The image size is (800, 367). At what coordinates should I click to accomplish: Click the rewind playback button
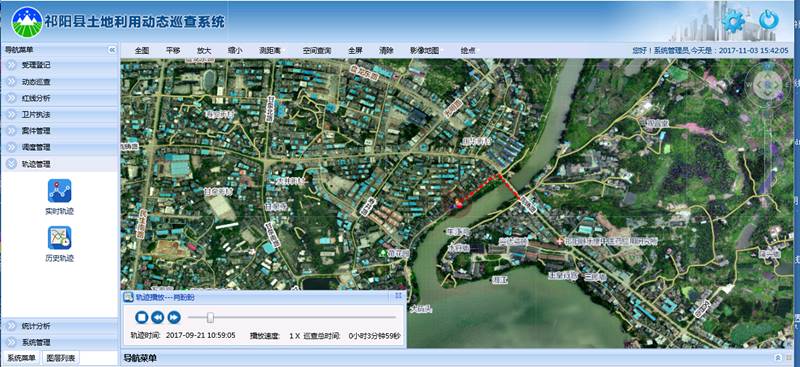click(158, 317)
